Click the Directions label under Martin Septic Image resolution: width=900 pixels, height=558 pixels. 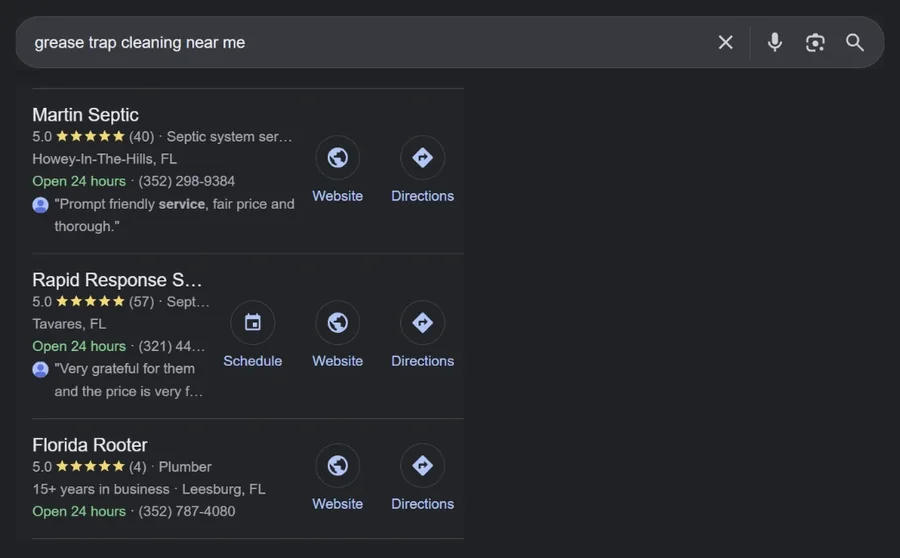(422, 196)
